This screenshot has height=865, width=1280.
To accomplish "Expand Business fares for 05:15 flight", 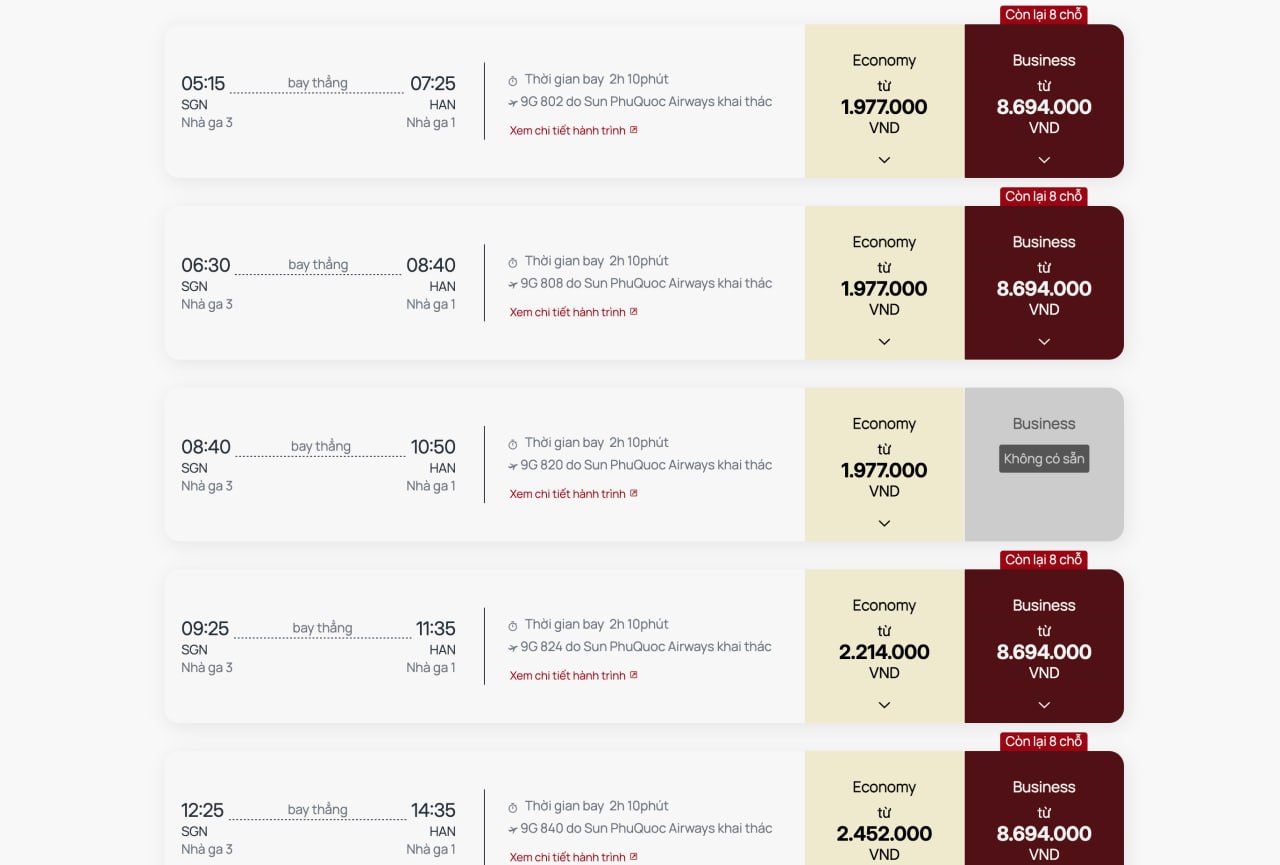I will (1044, 160).
